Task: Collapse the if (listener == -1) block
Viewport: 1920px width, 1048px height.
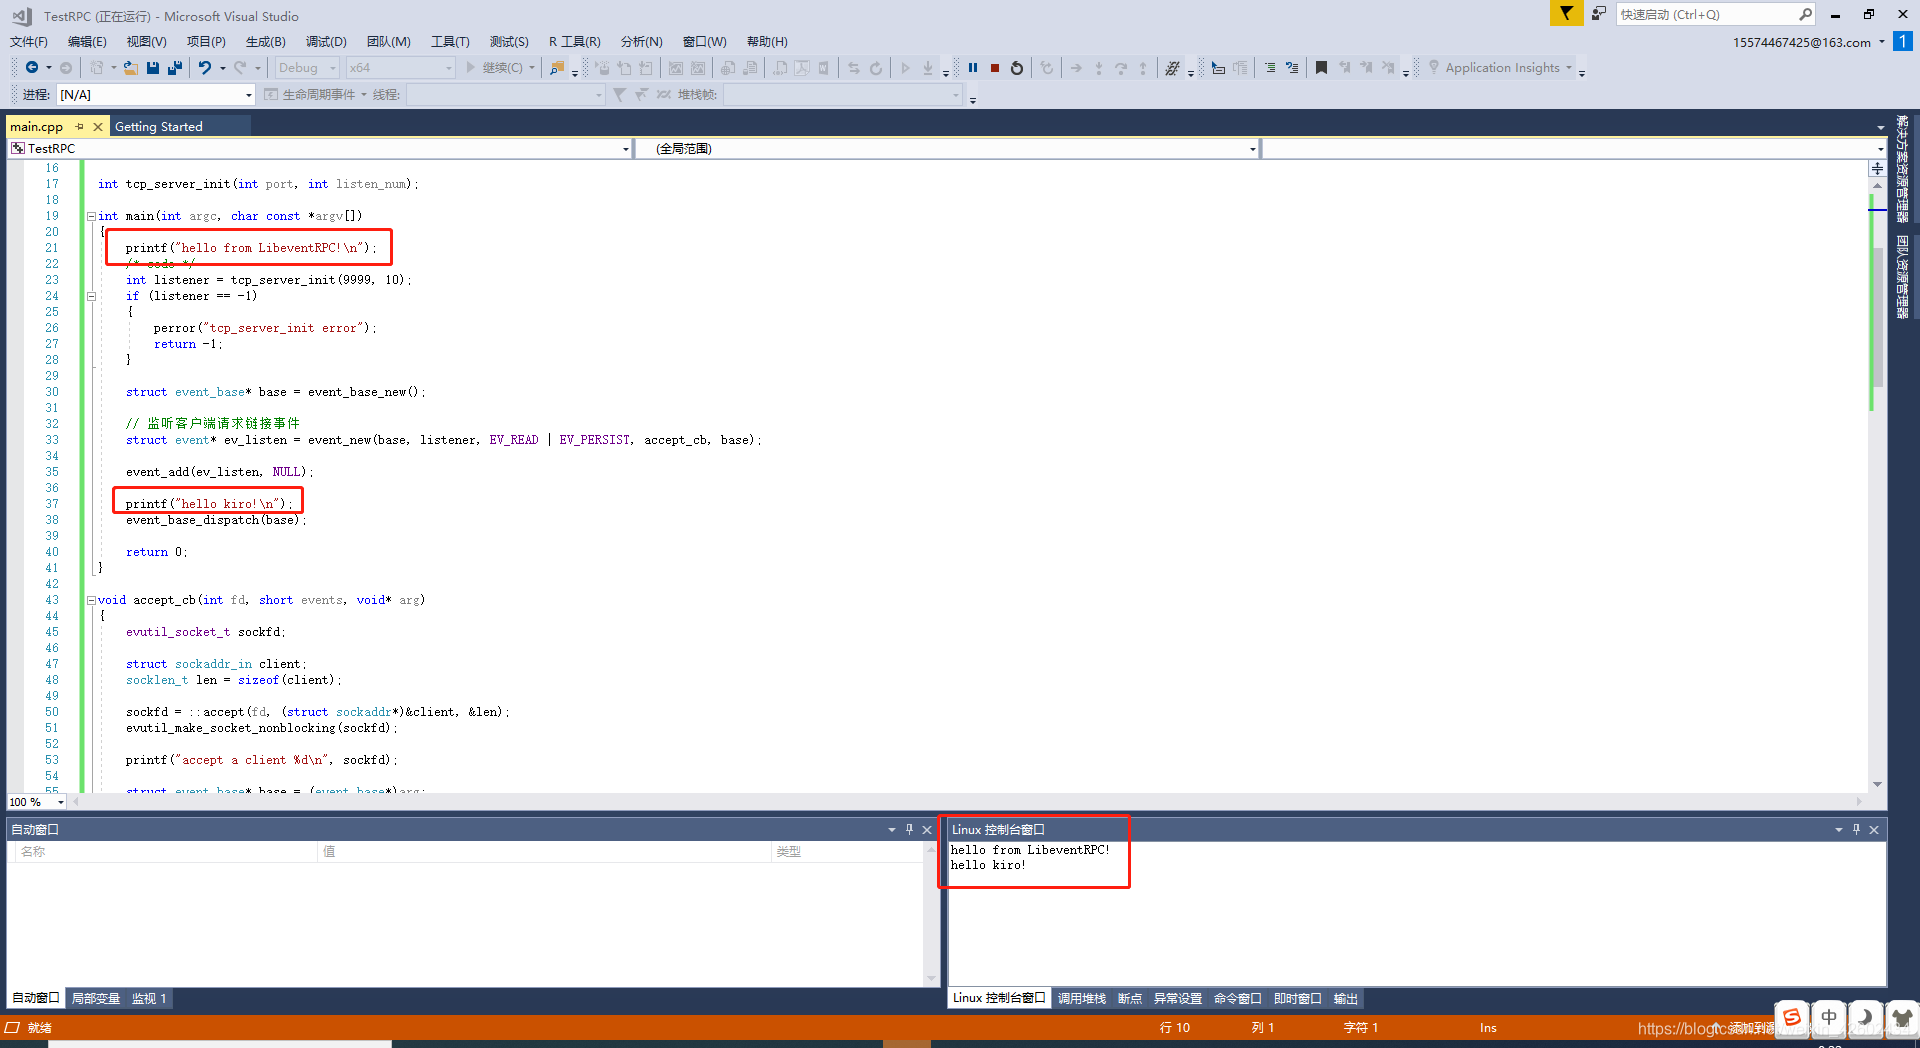Action: coord(91,296)
